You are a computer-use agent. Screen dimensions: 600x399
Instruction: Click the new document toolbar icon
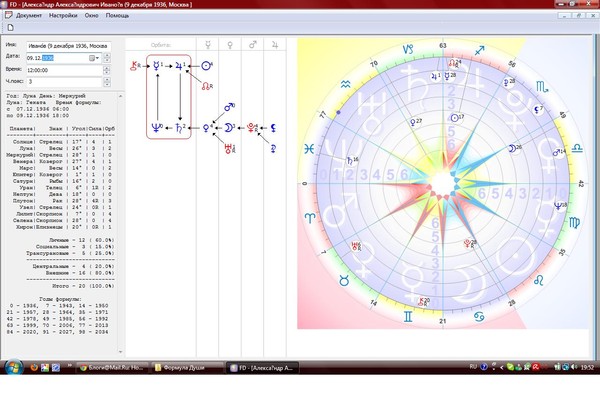point(10,28)
